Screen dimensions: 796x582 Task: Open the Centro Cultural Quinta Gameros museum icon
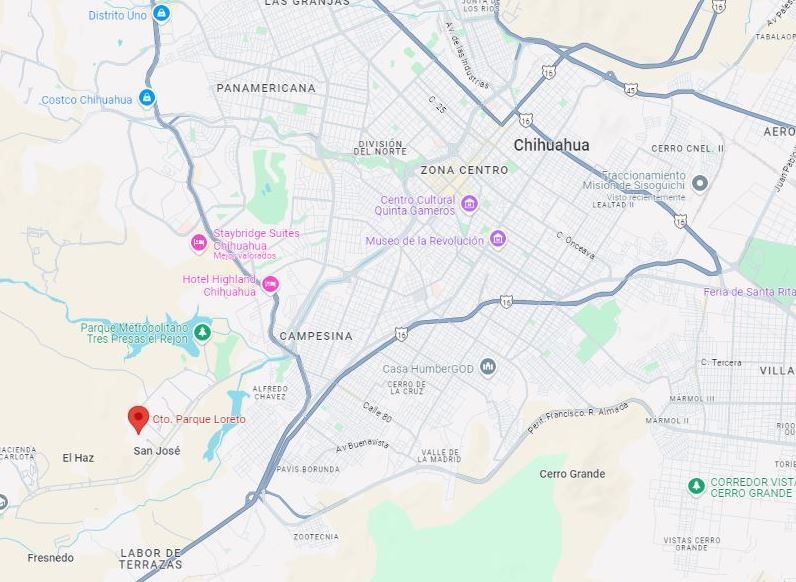coord(469,204)
